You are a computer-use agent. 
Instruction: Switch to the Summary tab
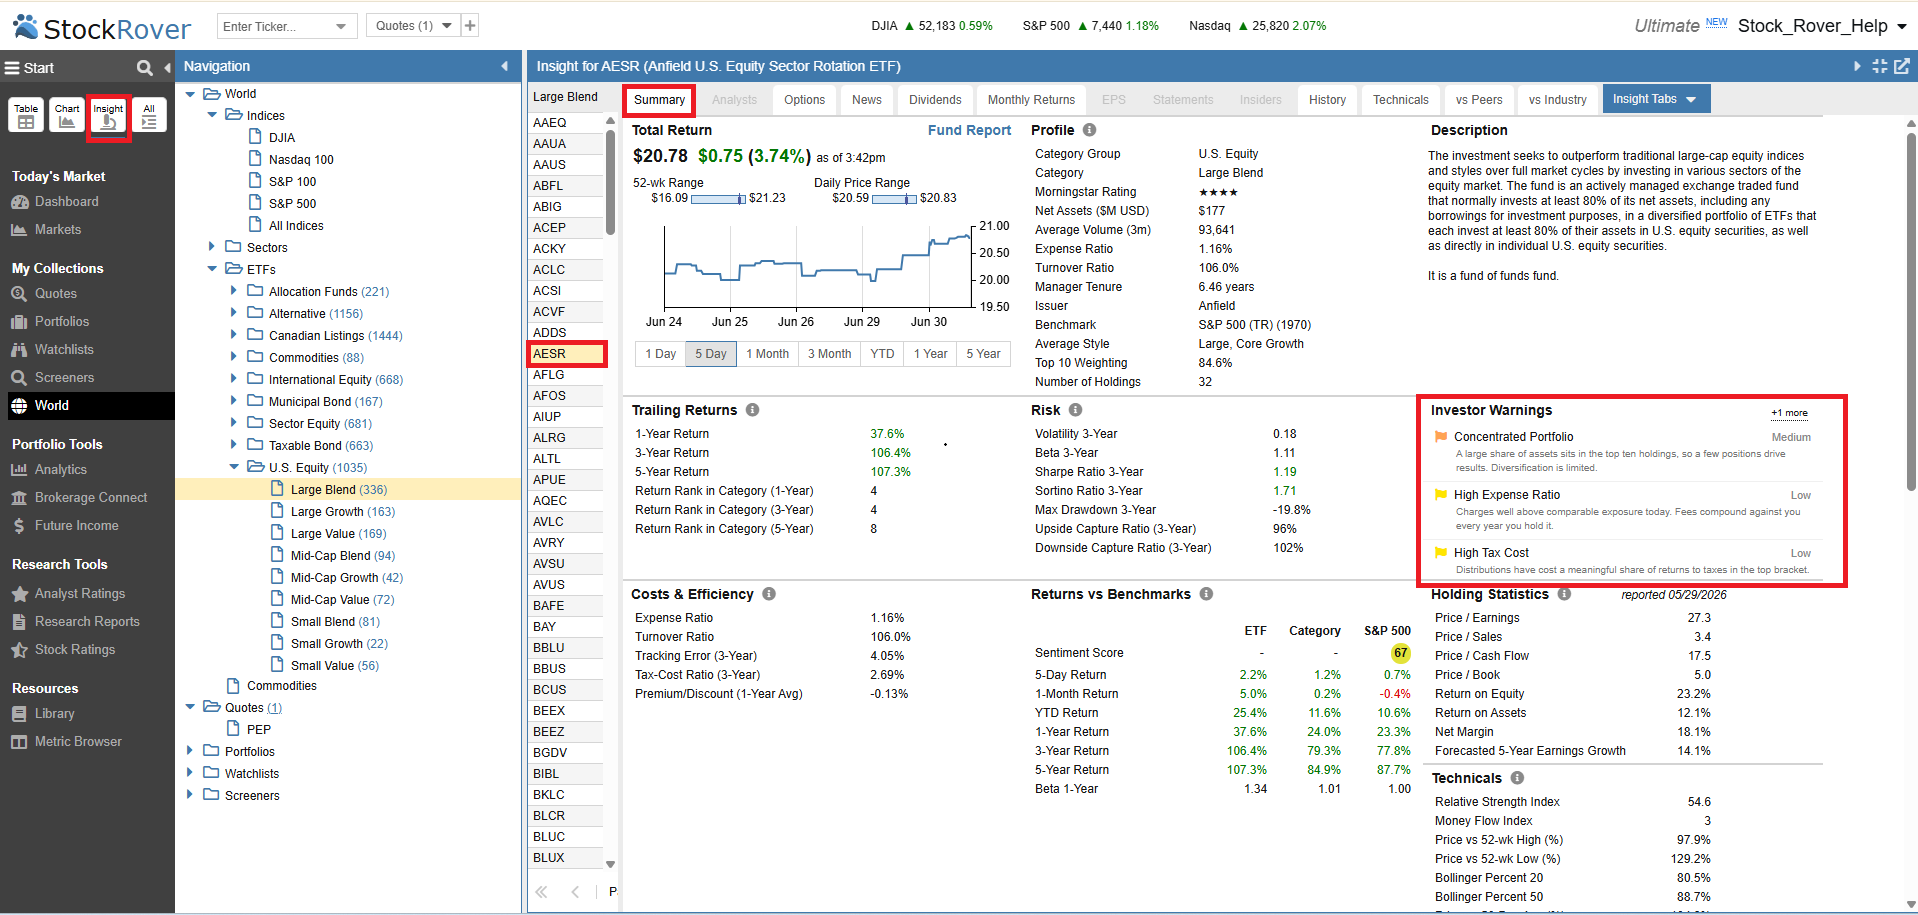coord(659,100)
